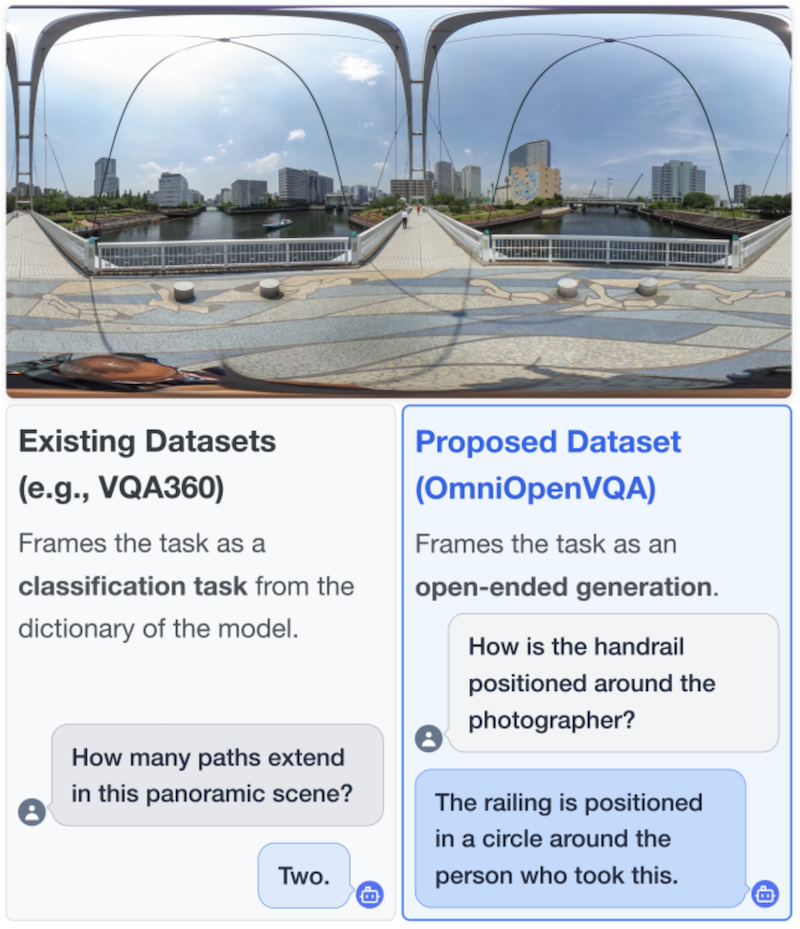Click the "How is the handrail positioned" question bubble
Screen dimensions: 800x929
pyautogui.click(x=612, y=683)
